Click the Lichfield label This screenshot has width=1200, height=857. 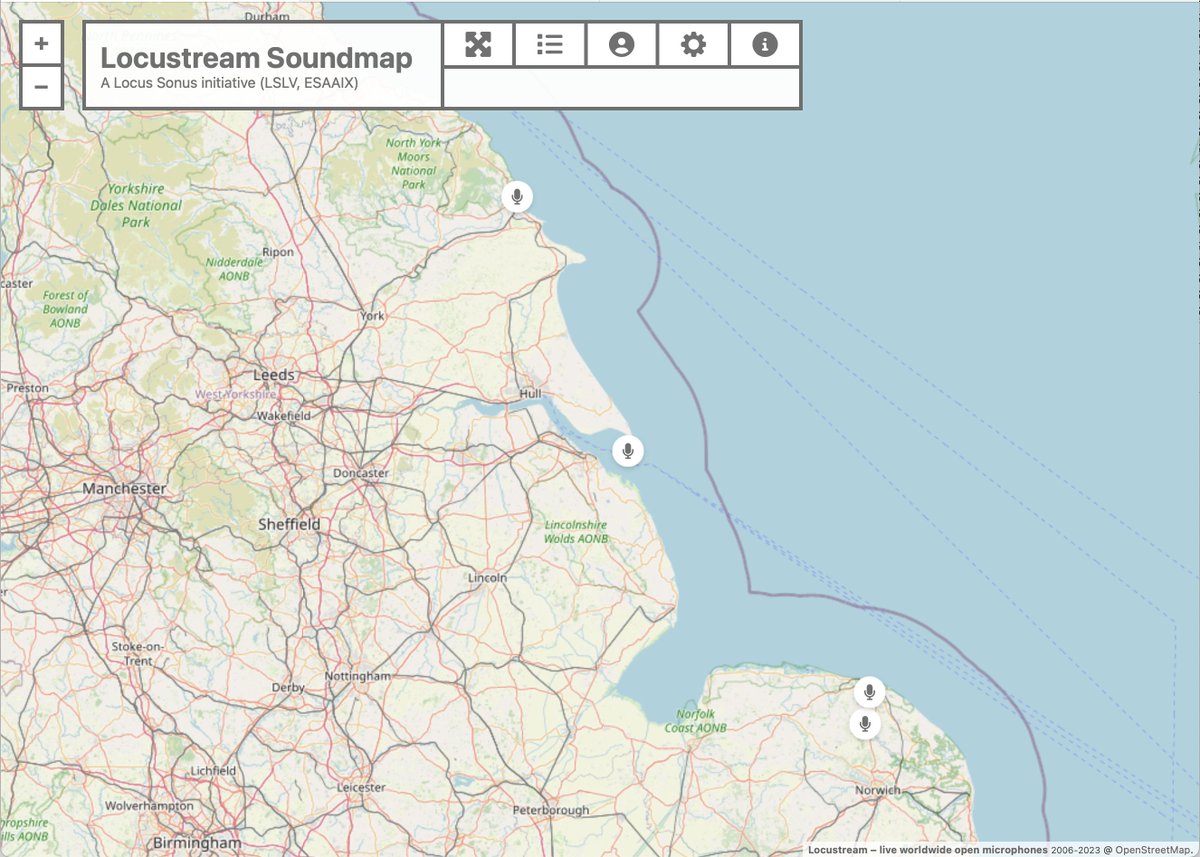213,771
